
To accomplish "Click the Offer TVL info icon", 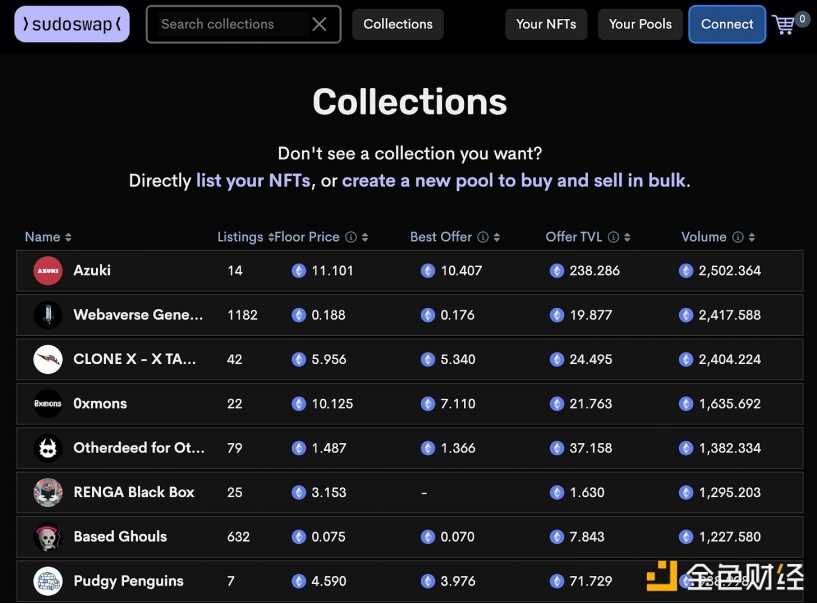I will [614, 237].
